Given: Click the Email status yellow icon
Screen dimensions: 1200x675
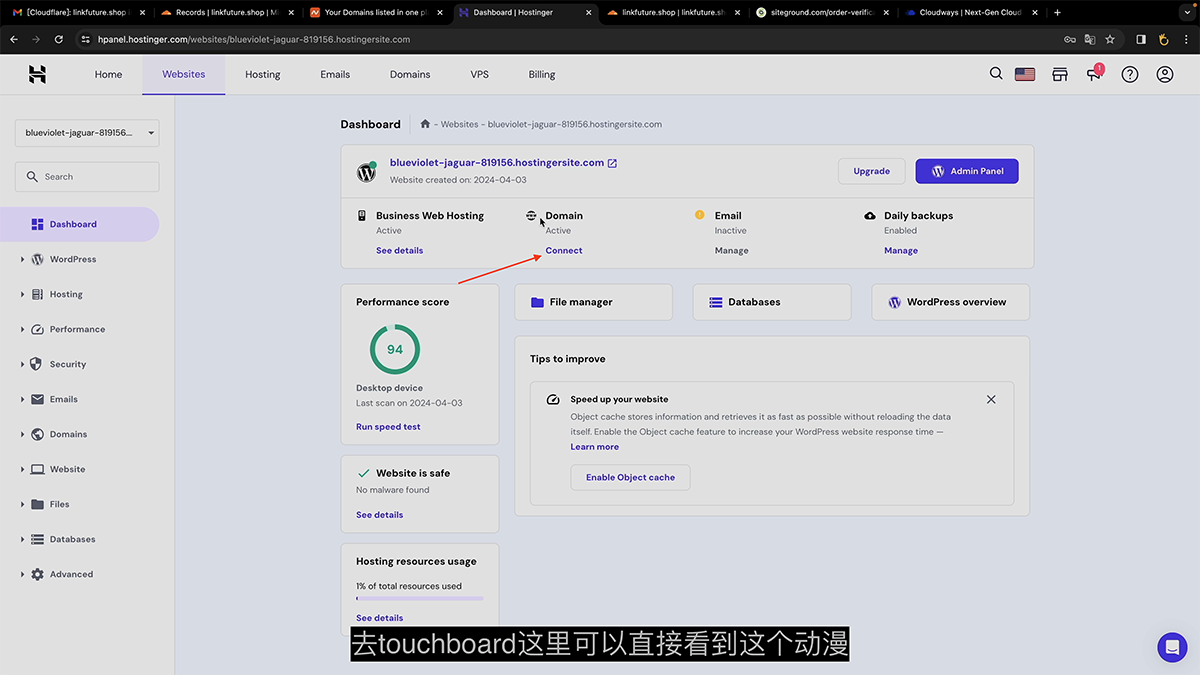Looking at the screenshot, I should 700,214.
